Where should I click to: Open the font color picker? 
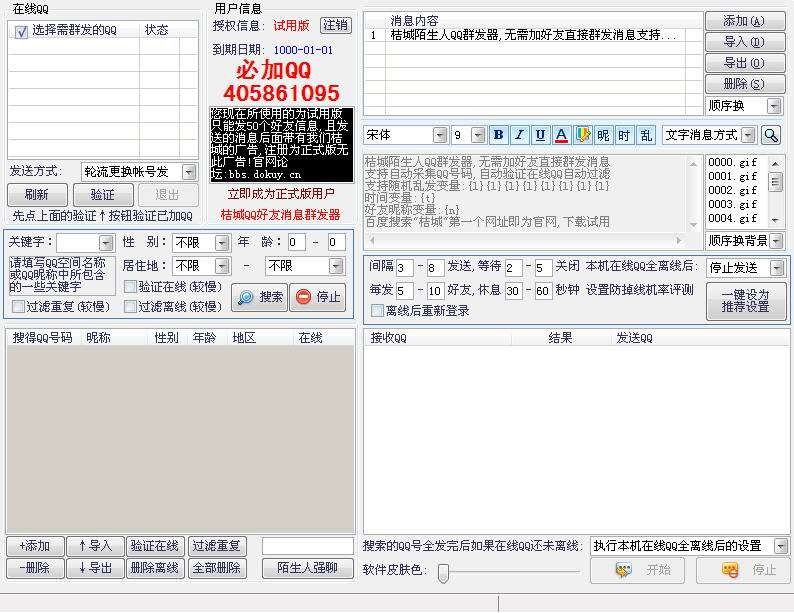pyautogui.click(x=561, y=135)
